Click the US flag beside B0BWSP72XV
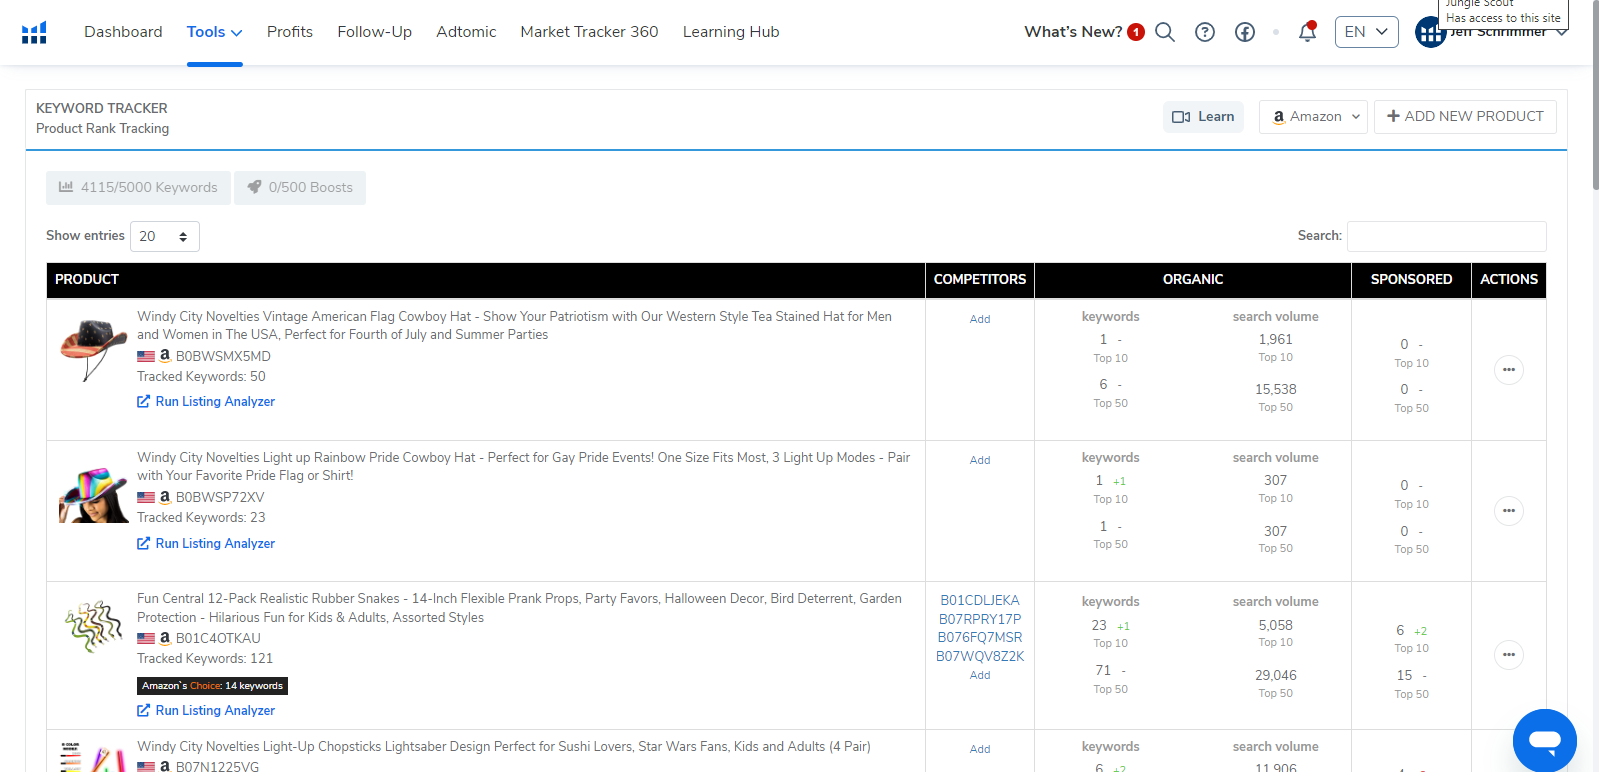 (146, 497)
